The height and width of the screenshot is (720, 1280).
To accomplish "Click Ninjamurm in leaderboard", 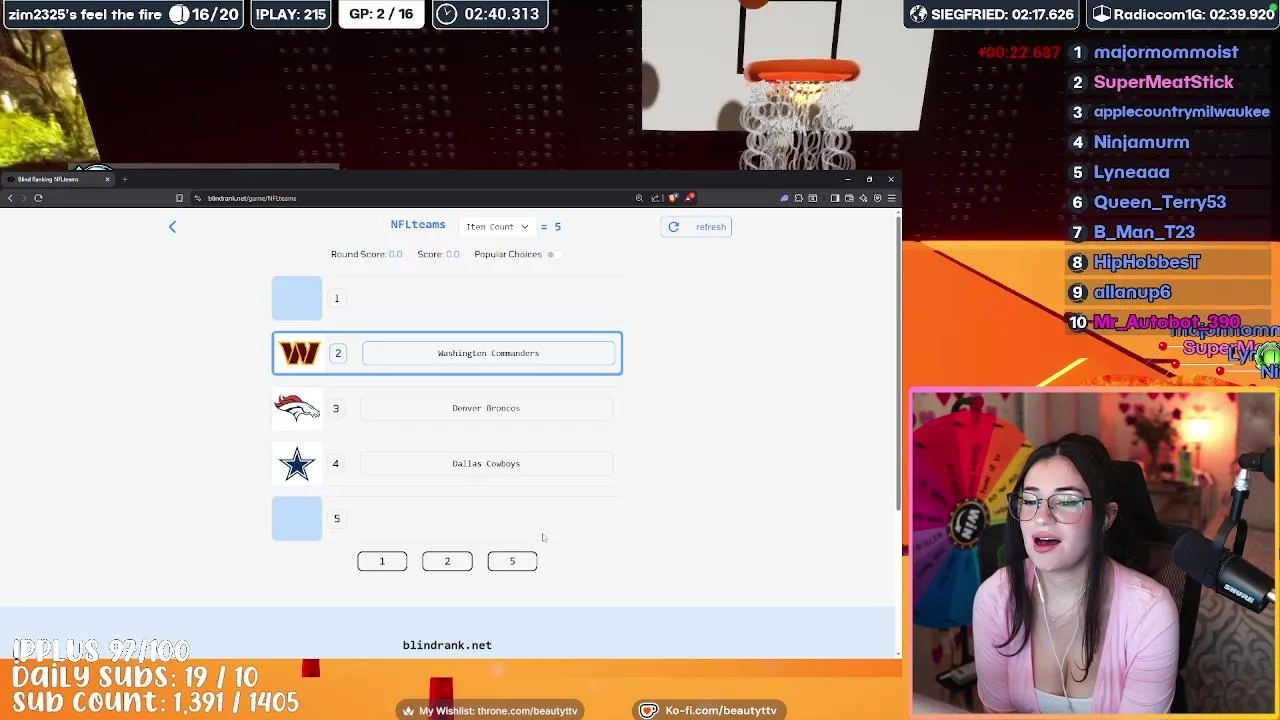I will (x=1141, y=142).
